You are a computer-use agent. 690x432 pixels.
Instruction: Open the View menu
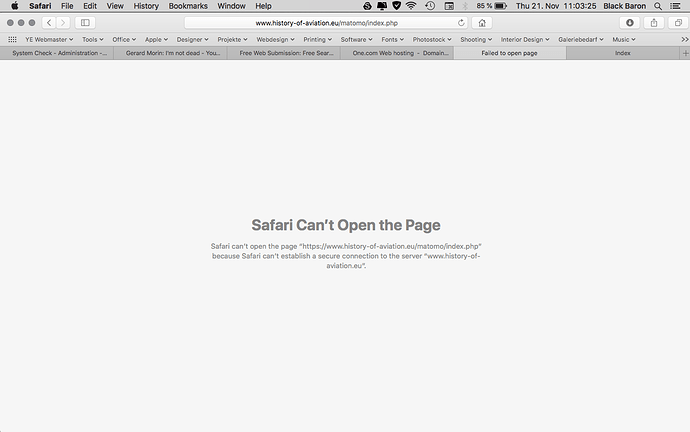coord(115,6)
